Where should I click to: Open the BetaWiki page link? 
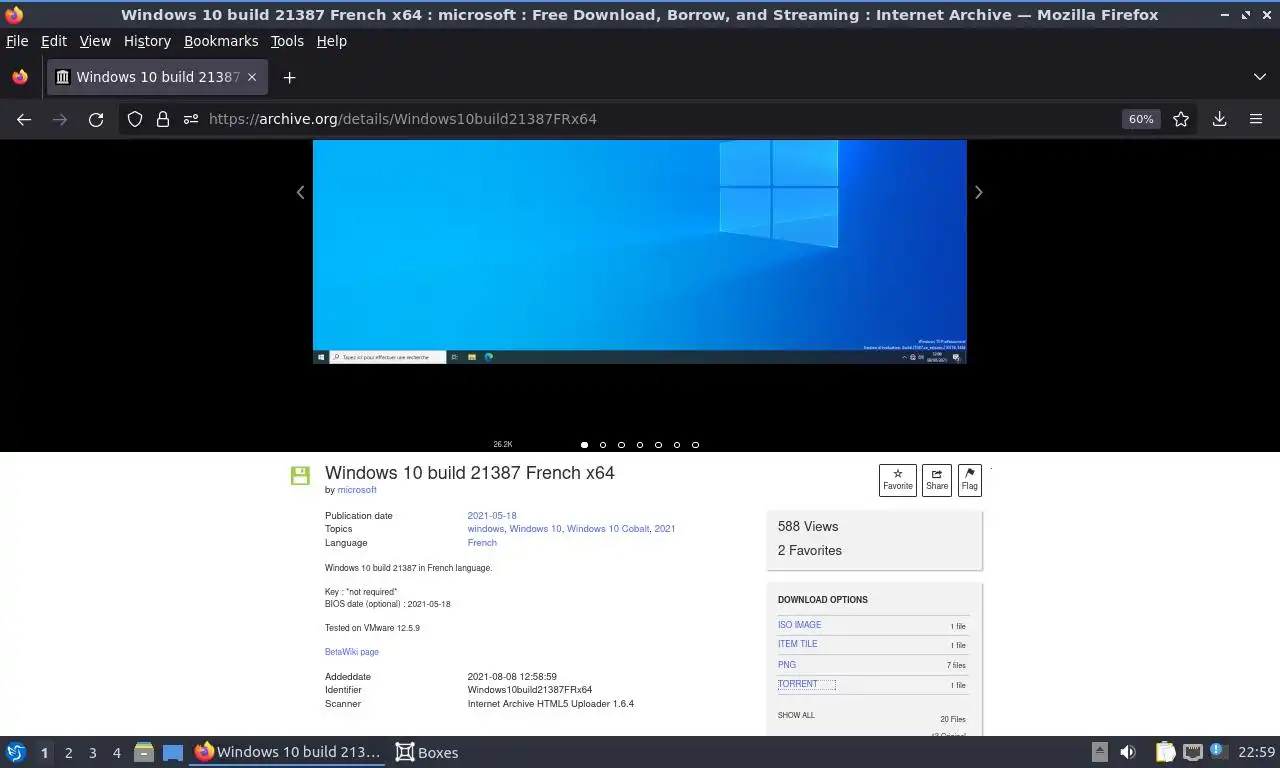(352, 652)
